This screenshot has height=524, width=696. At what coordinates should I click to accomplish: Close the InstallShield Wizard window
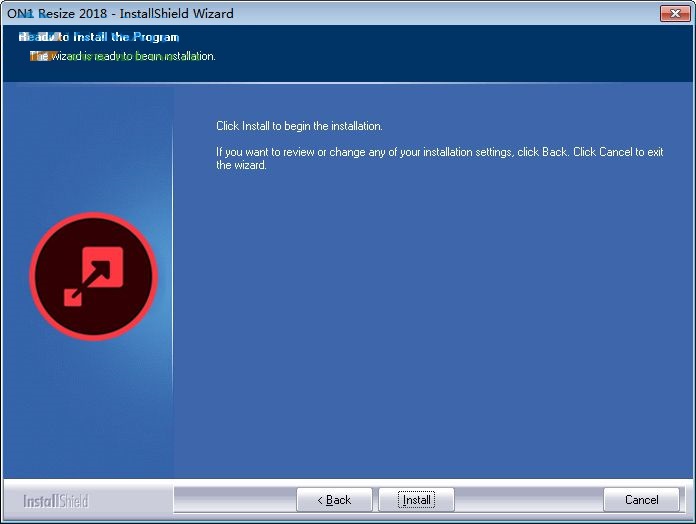click(675, 13)
